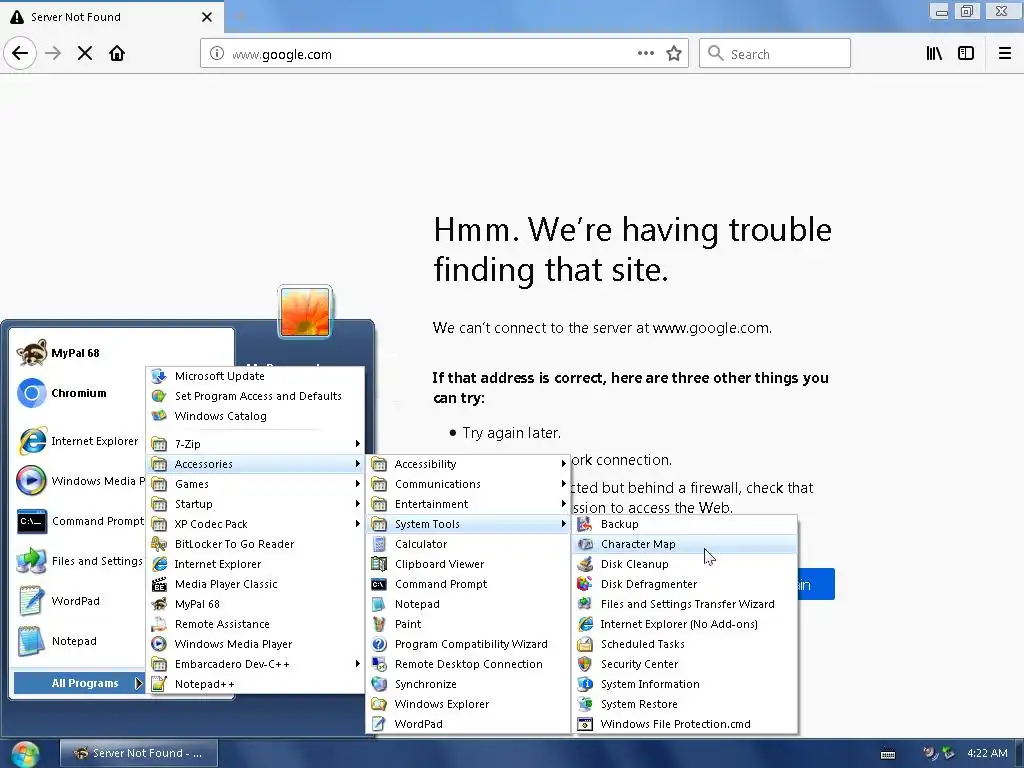This screenshot has width=1024, height=768.
Task: Open Clipboard Viewer from Accessories
Action: [468, 564]
